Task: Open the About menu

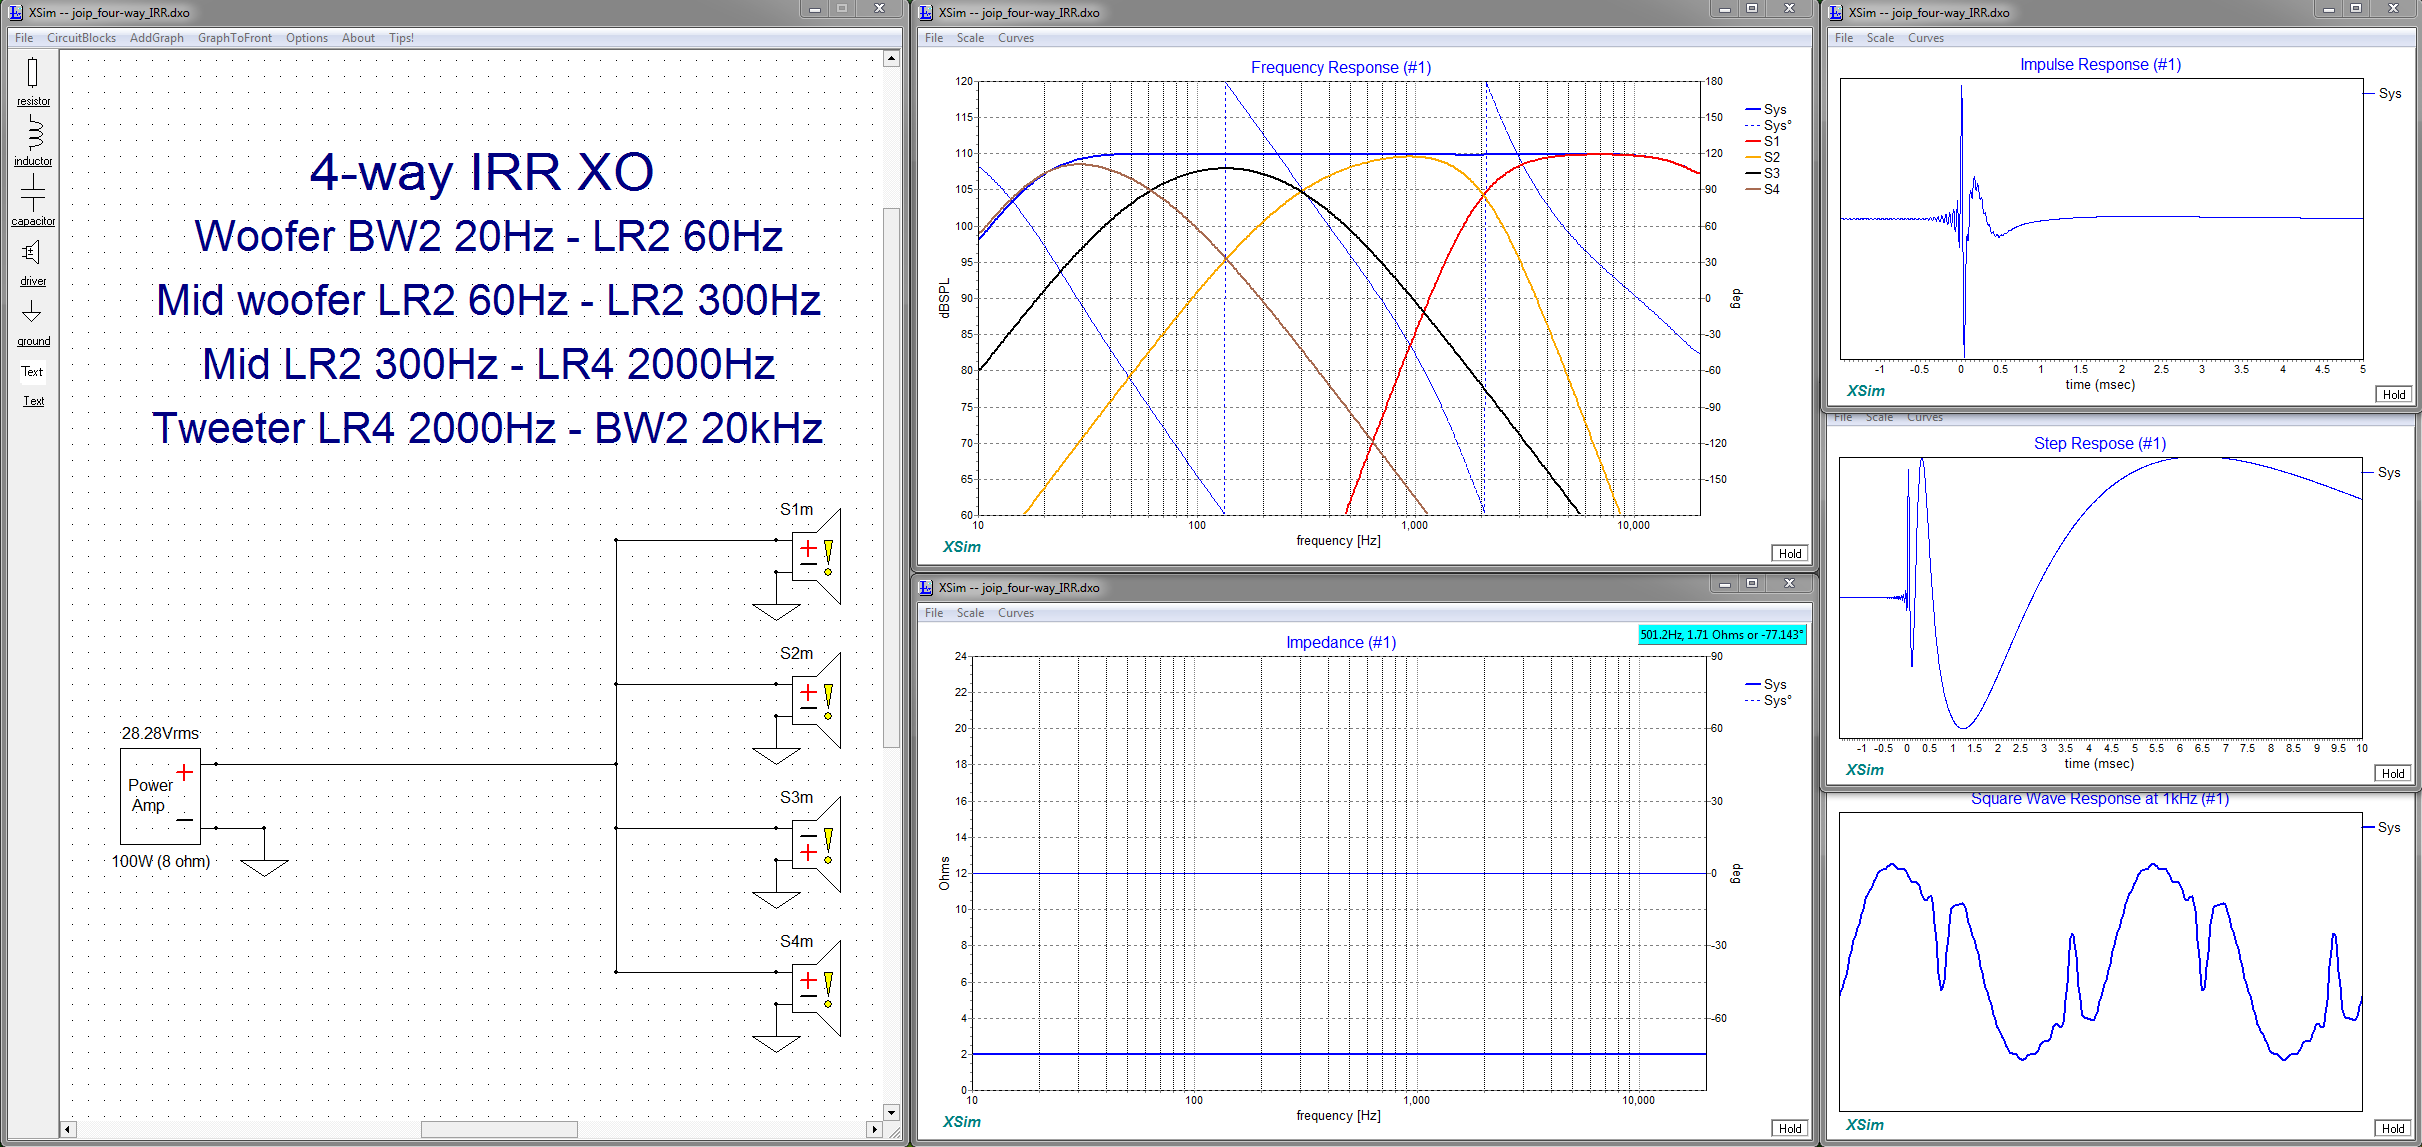Action: click(358, 38)
